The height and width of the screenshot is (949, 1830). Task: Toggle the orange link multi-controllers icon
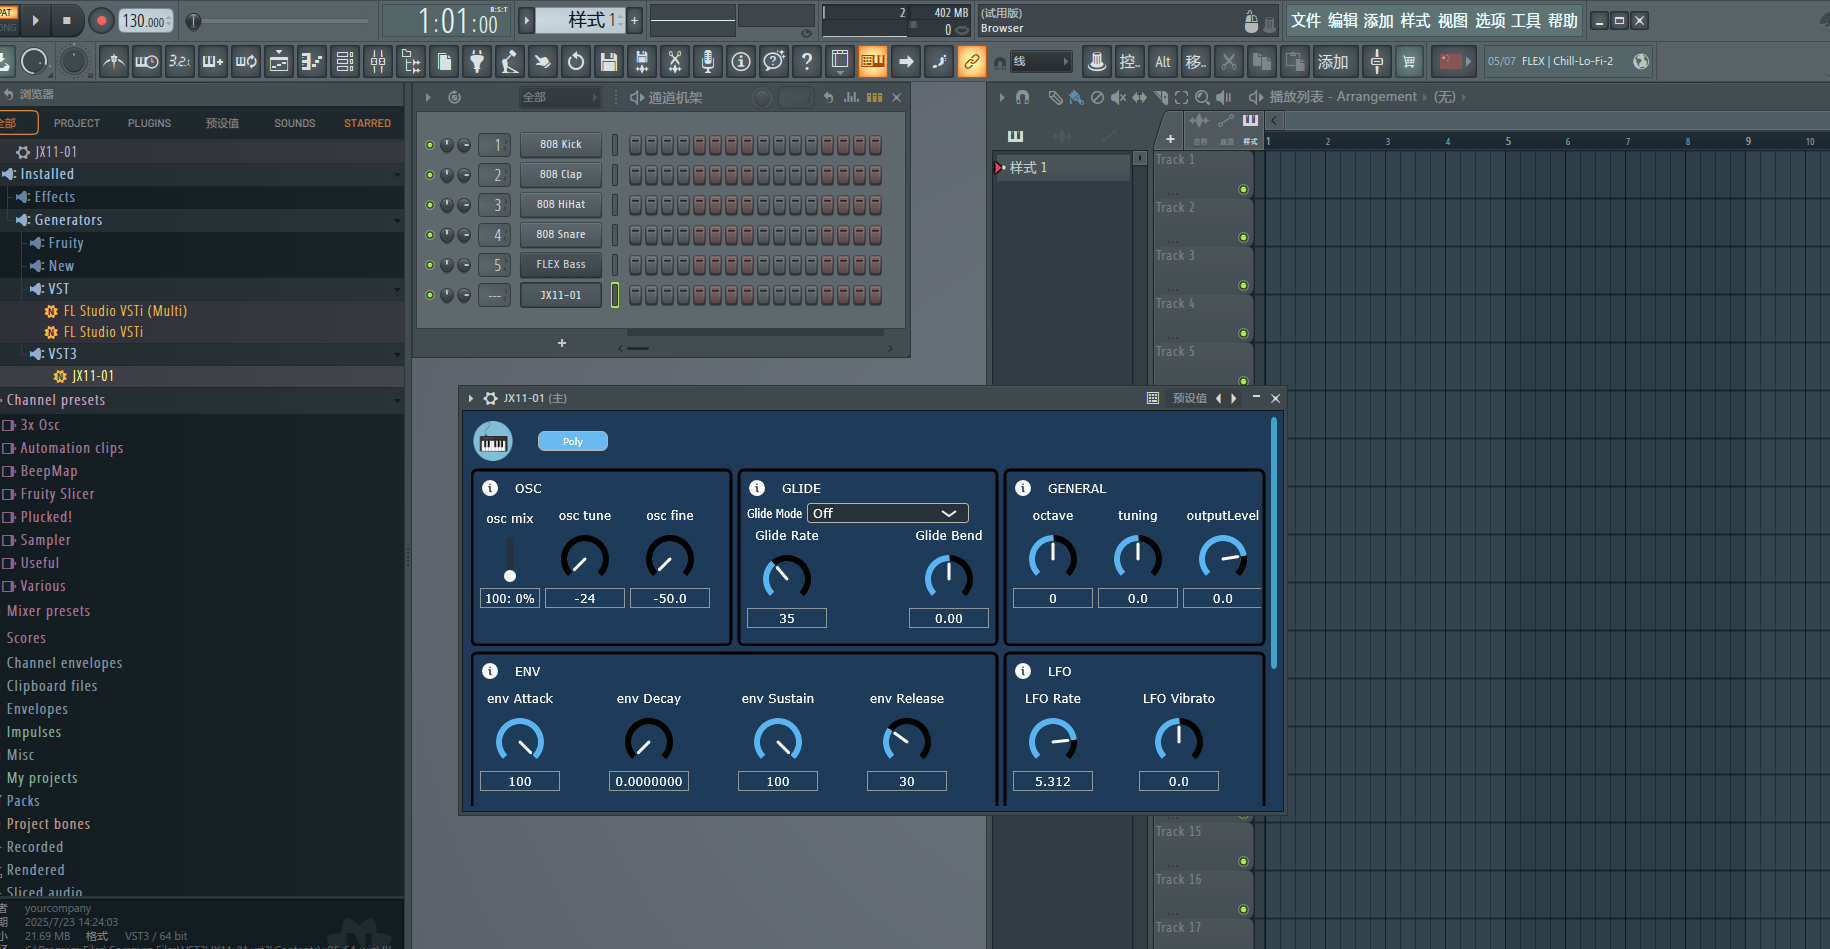coord(972,62)
